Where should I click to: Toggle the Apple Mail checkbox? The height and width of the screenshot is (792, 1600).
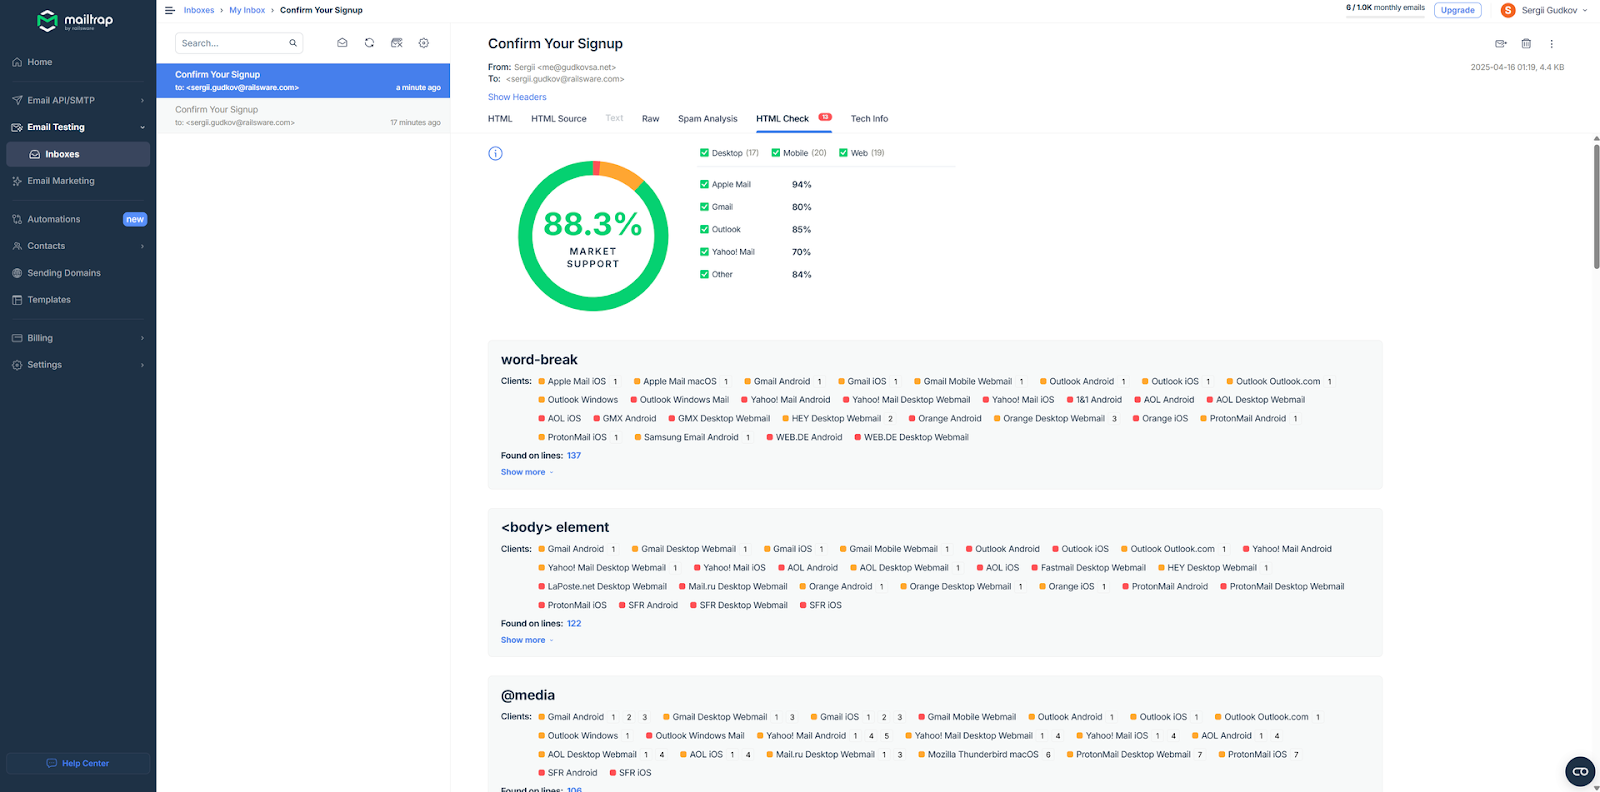tap(704, 184)
